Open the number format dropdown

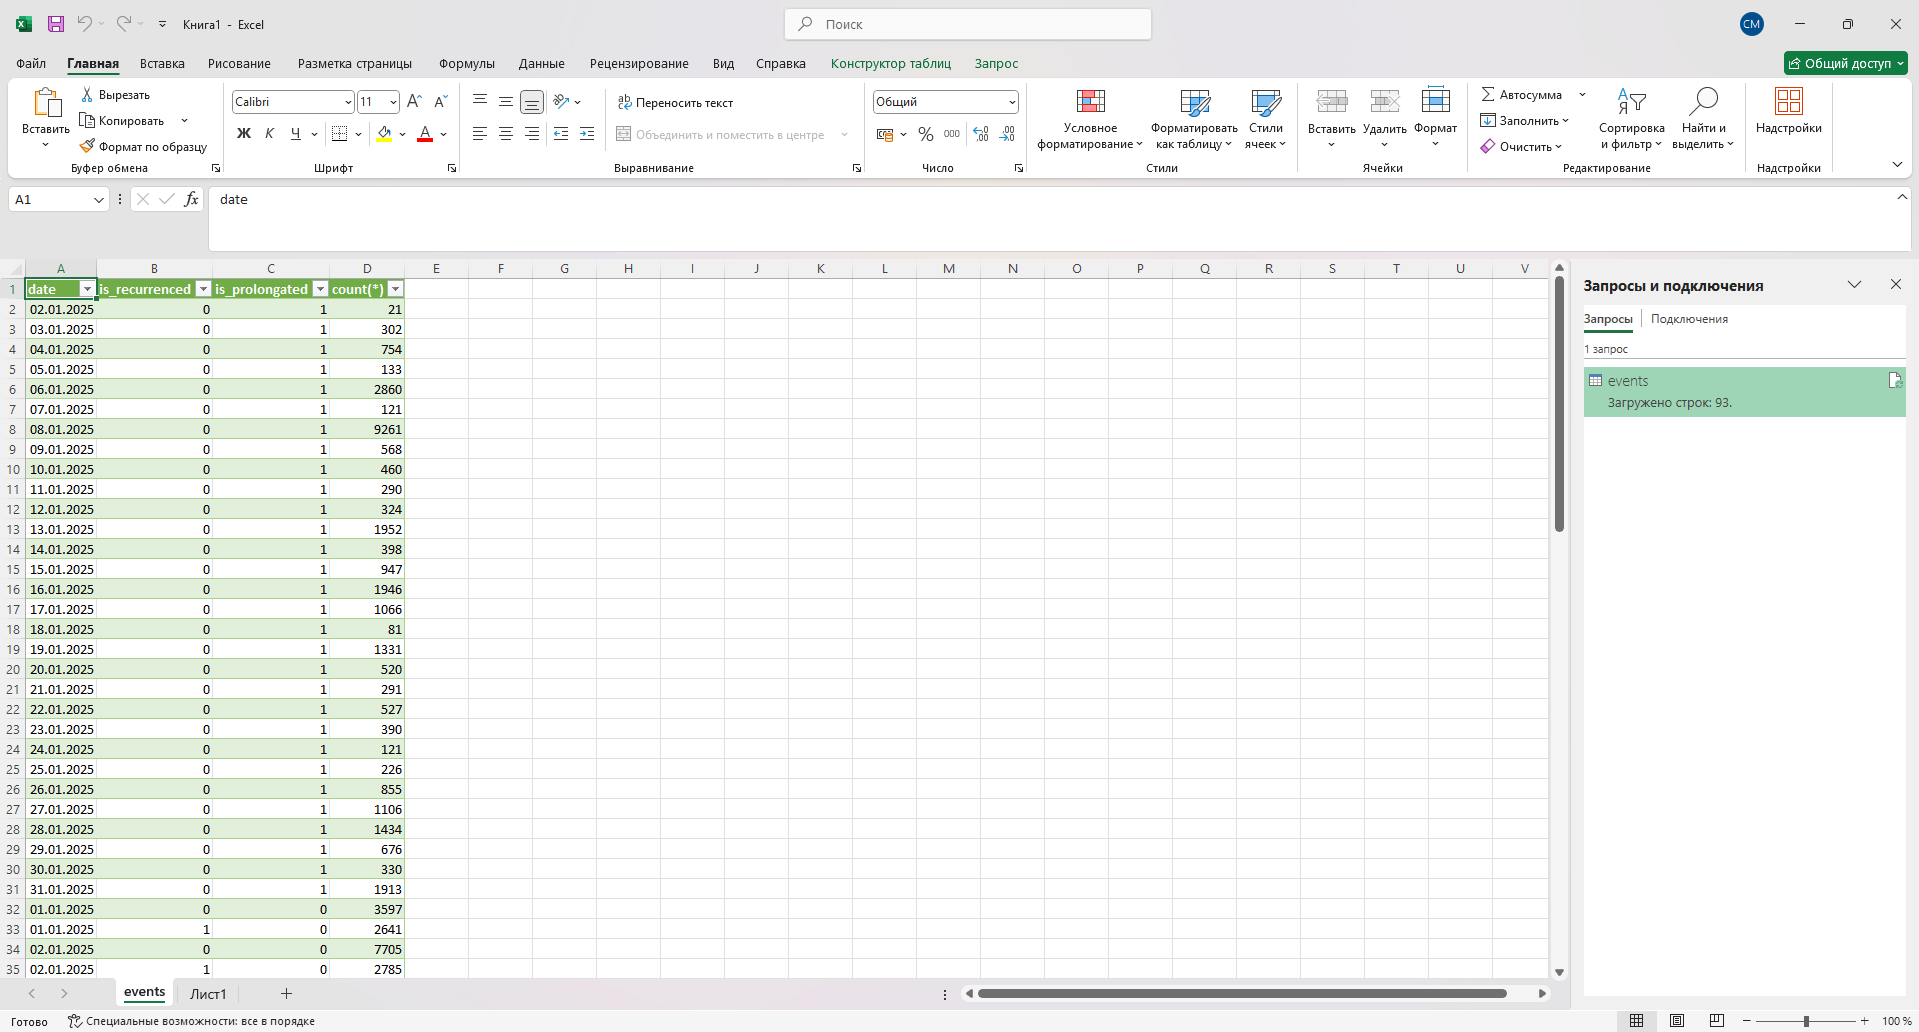point(1012,102)
